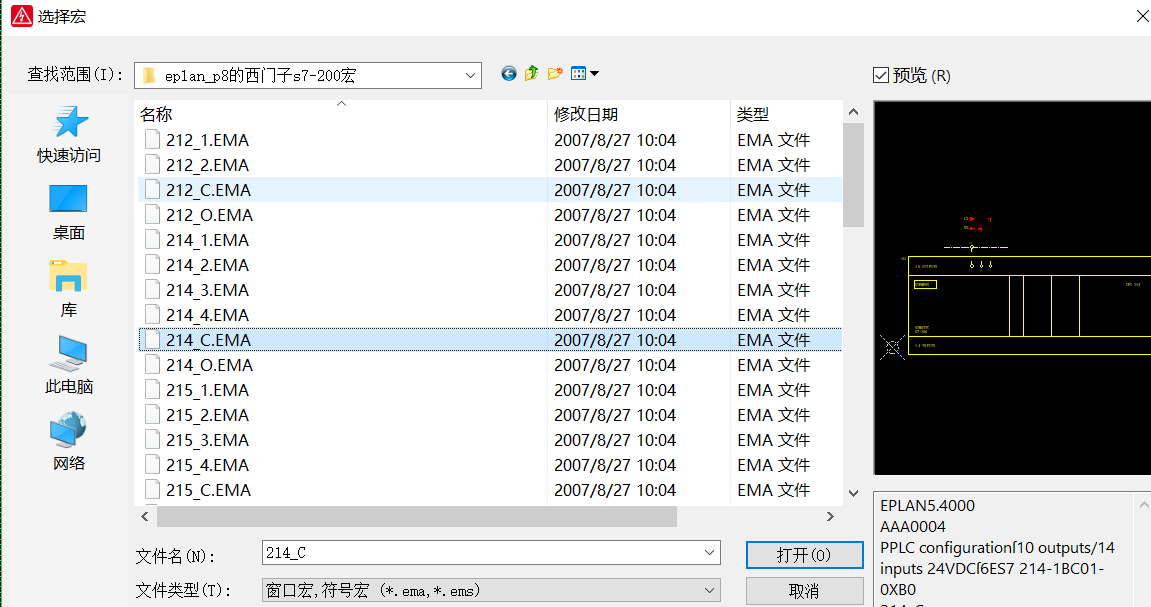Open the view menu icon
Screen dimensions: 1151x607
[584, 74]
